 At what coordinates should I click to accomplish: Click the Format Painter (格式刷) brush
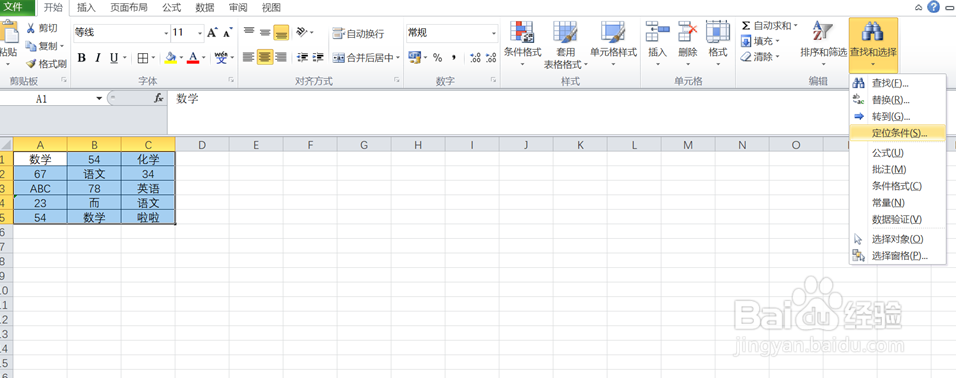(x=46, y=63)
